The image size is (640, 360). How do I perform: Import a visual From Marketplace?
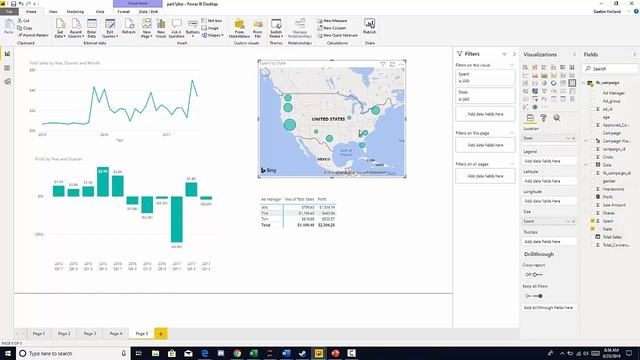(x=239, y=28)
